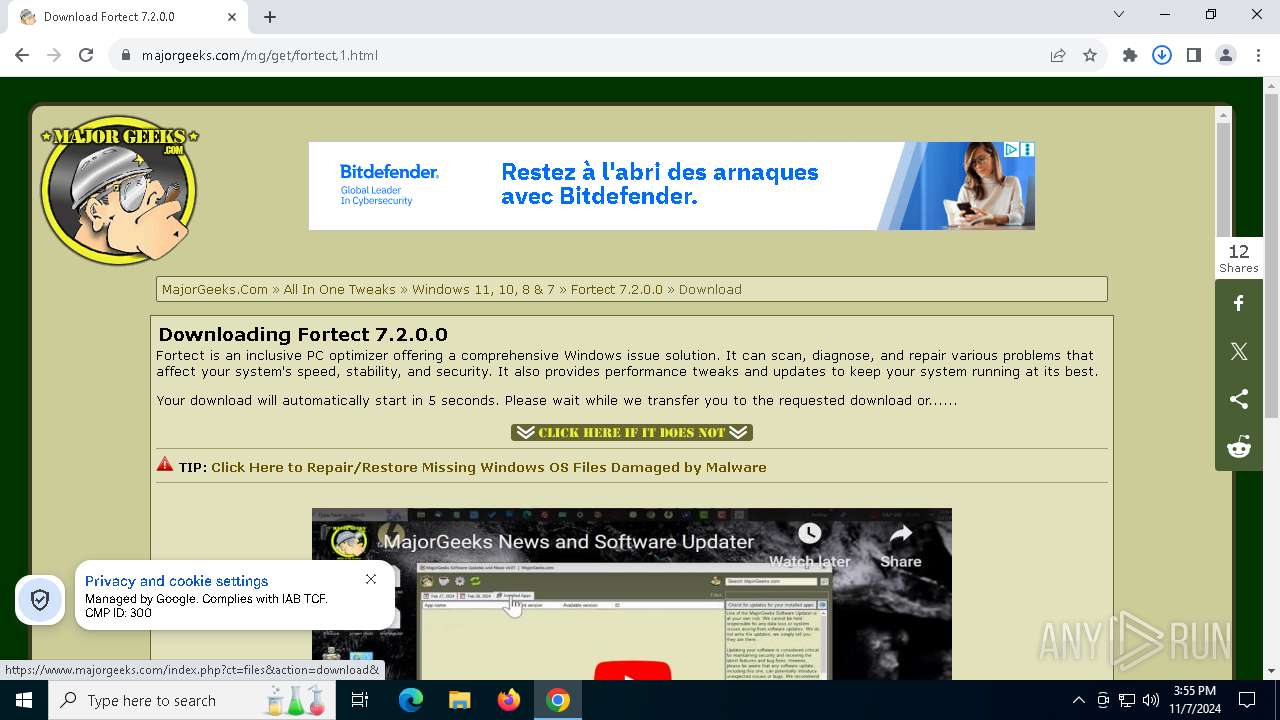This screenshot has width=1280, height=720.
Task: Launch Microsoft Edge from taskbar
Action: 411,700
